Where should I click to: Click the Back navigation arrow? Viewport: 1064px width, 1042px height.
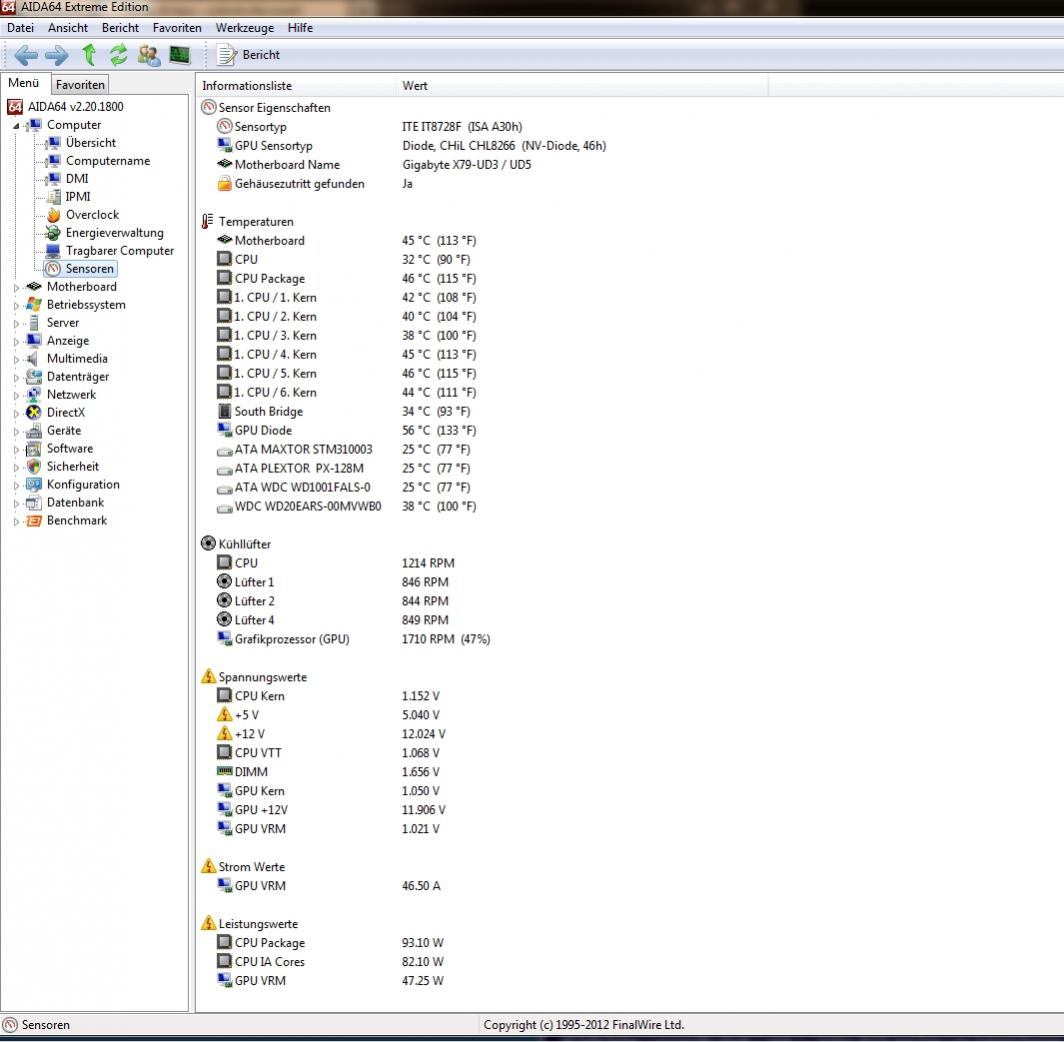point(26,55)
